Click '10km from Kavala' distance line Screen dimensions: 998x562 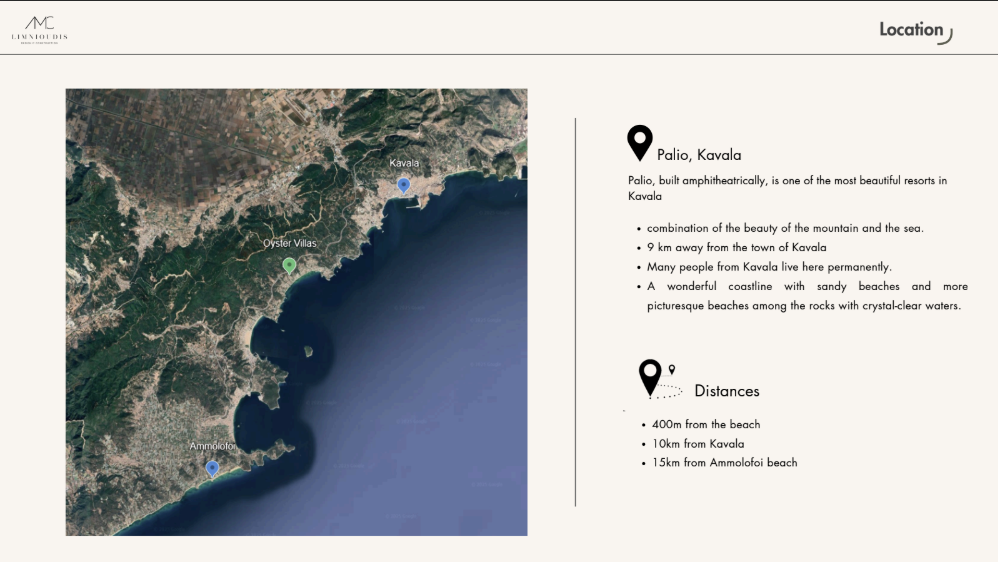698,444
